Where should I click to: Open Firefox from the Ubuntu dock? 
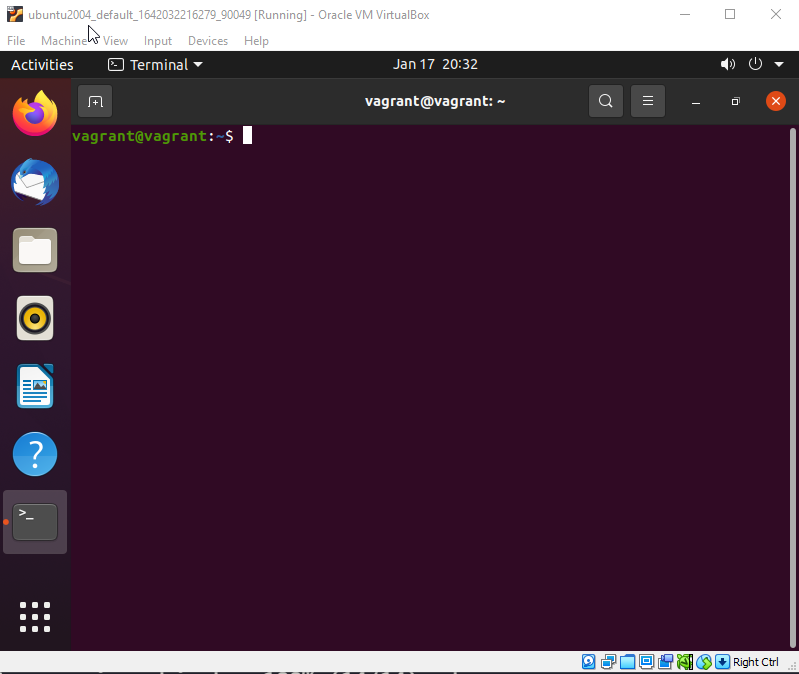35,114
